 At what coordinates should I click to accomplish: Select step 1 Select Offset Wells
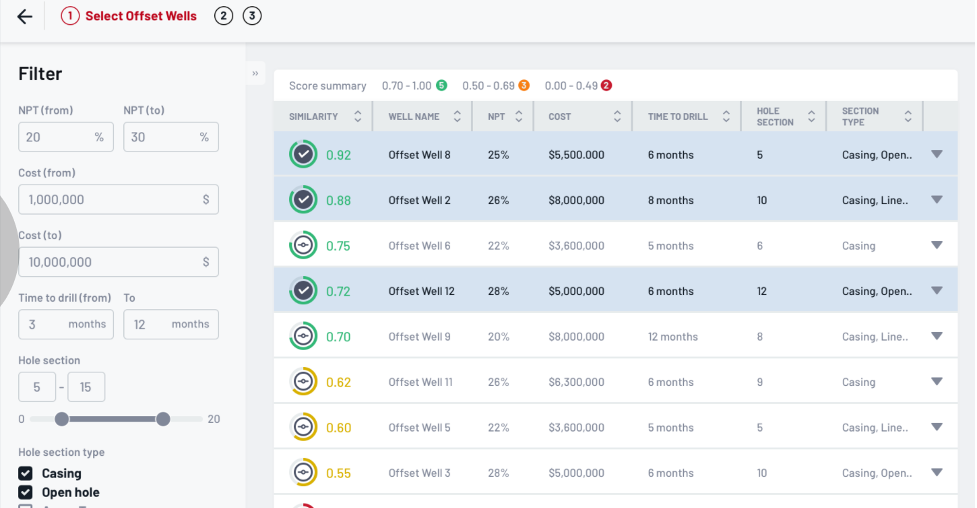tap(129, 16)
